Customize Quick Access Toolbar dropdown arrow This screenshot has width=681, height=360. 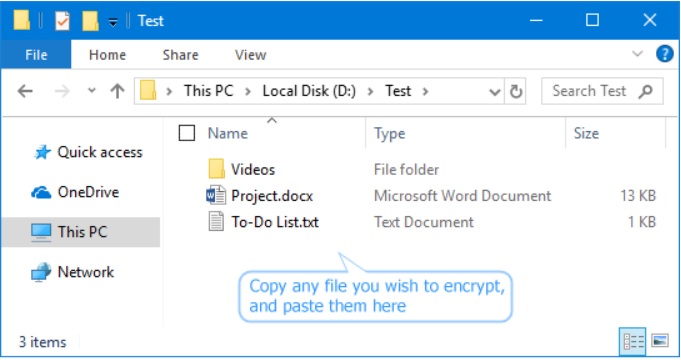[113, 22]
